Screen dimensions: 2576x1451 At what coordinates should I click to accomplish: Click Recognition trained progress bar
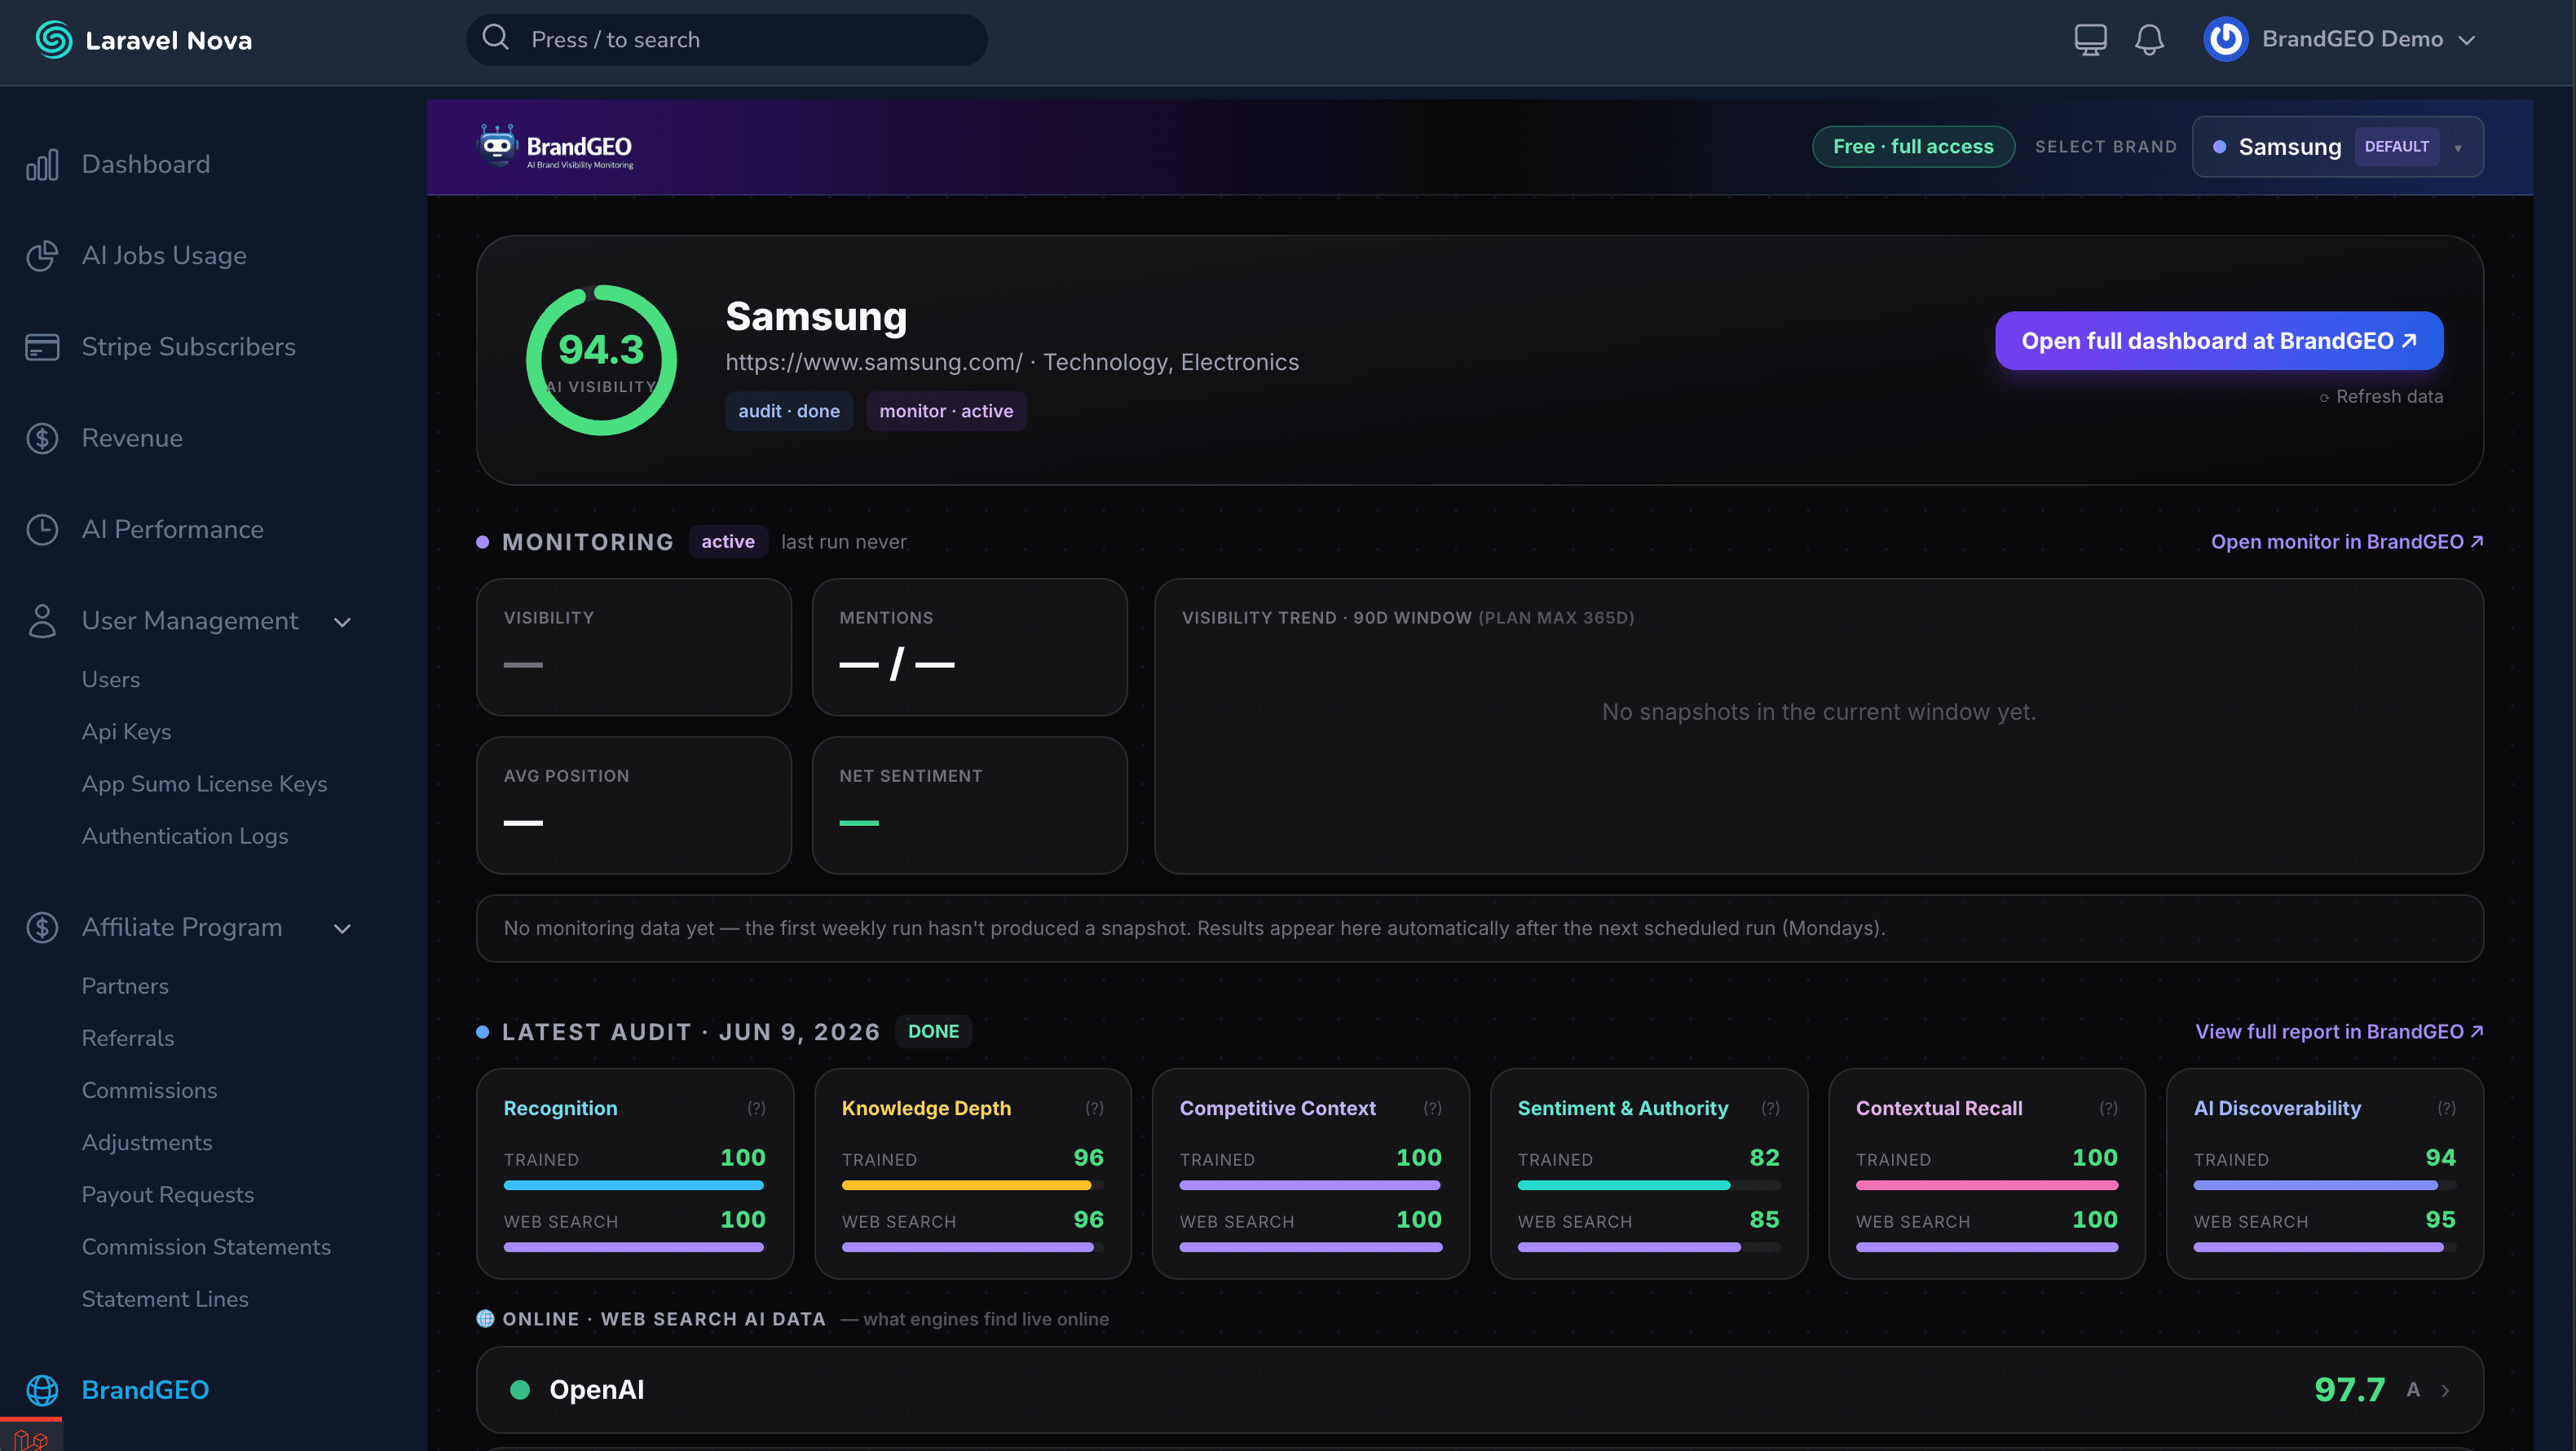[634, 1185]
